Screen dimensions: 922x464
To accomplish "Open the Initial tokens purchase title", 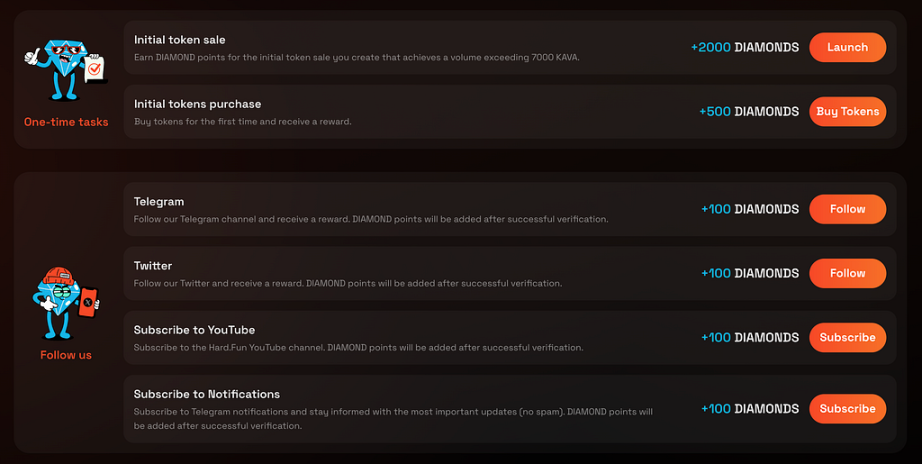I will pos(198,104).
